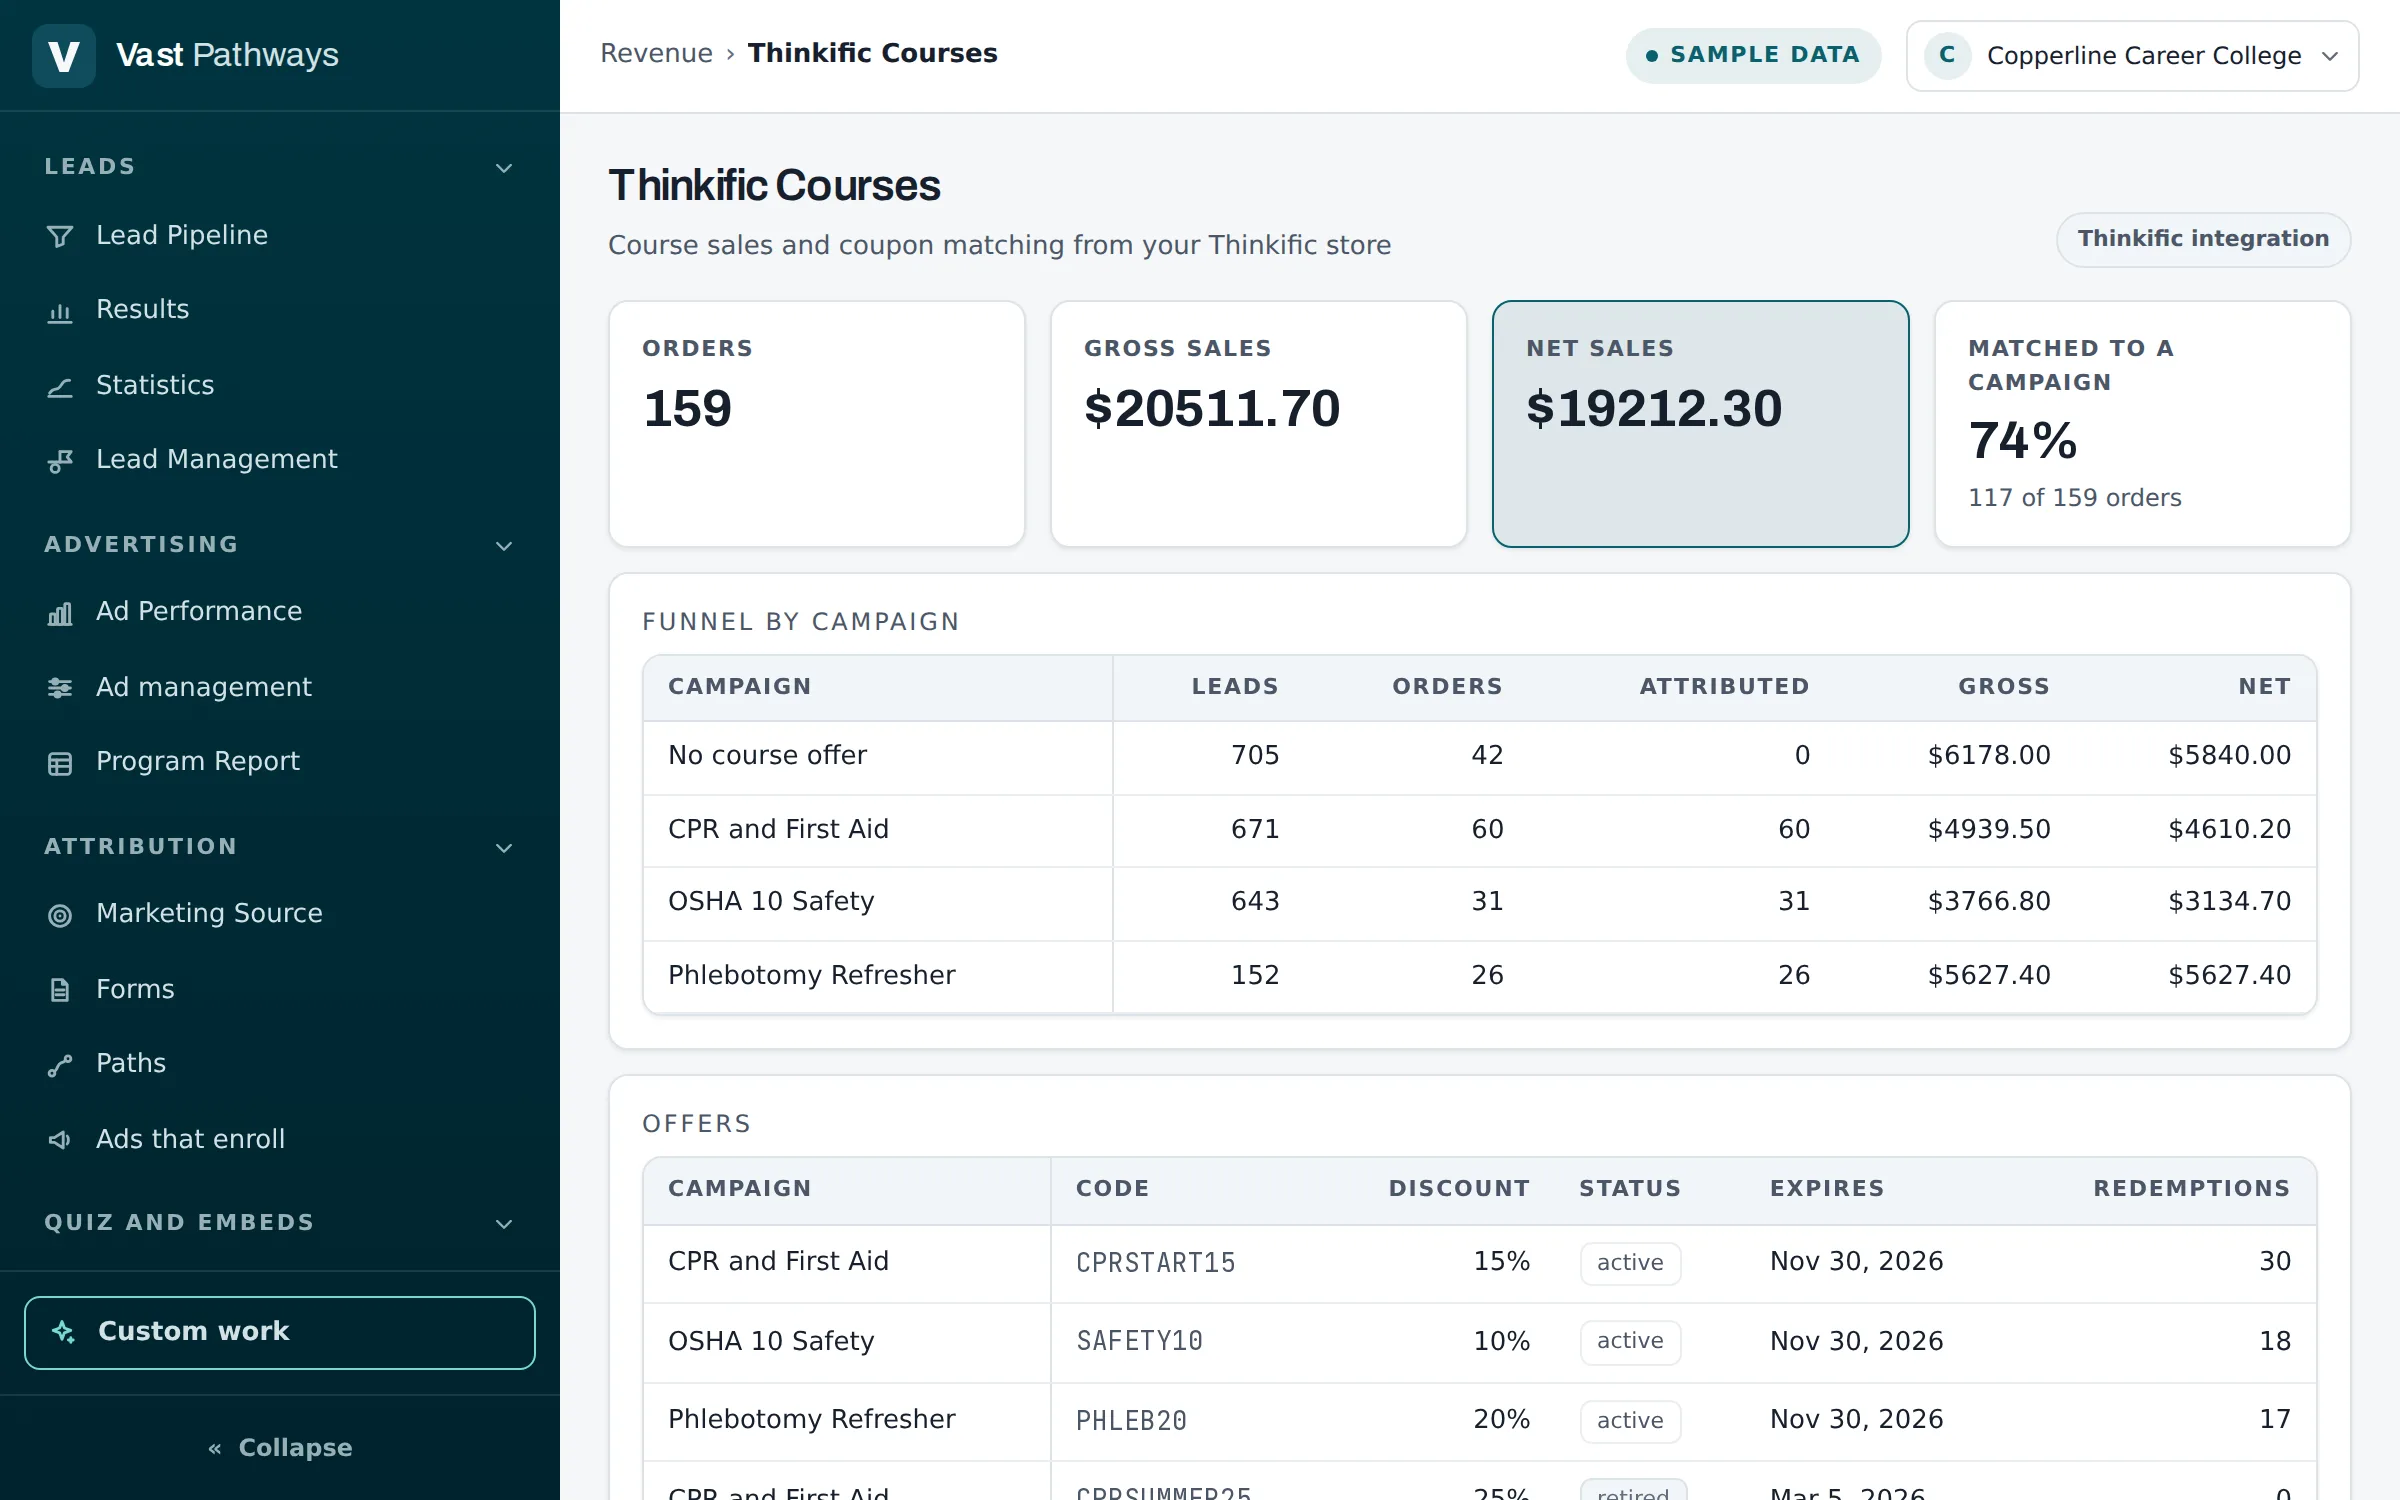Click the Ad Performance chart icon

[60, 612]
